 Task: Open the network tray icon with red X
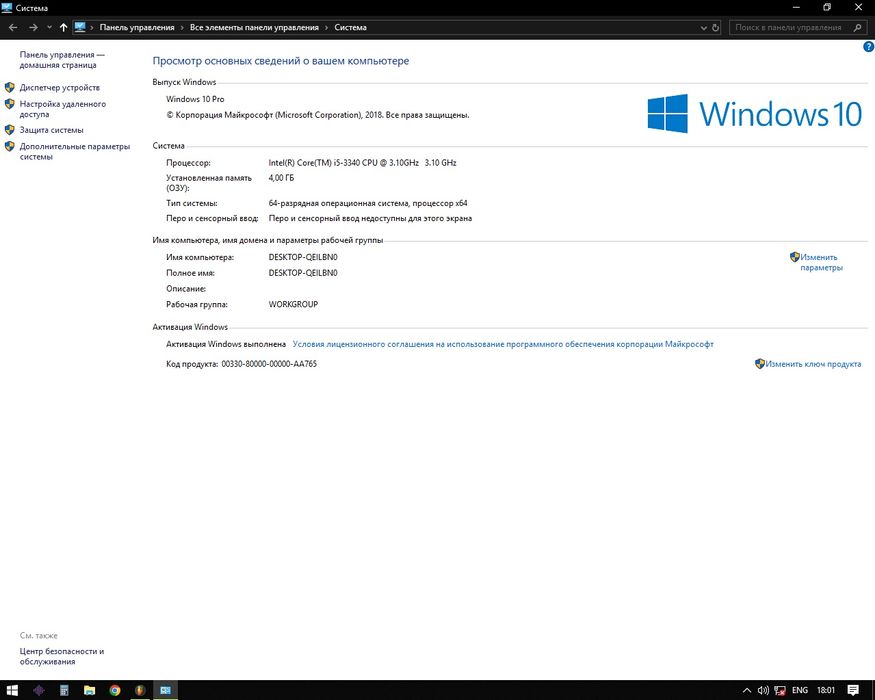coord(780,691)
